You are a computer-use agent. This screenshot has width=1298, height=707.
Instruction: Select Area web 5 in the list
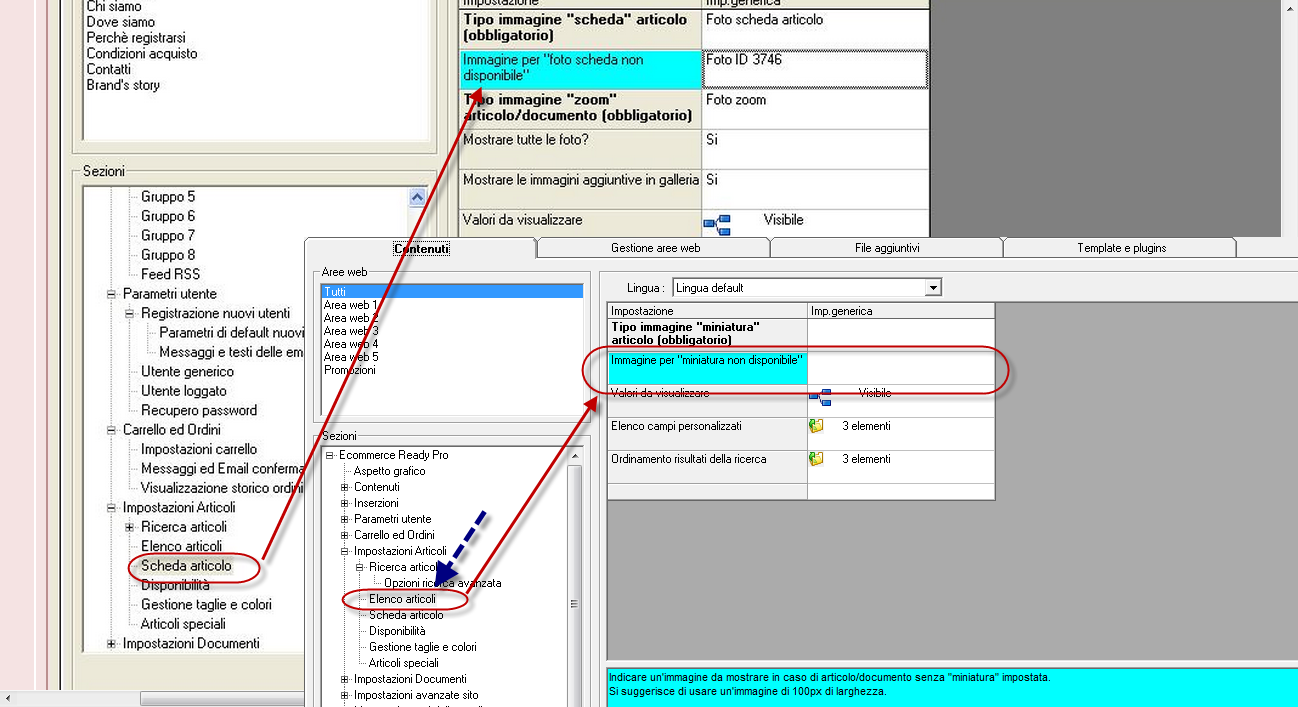(351, 357)
